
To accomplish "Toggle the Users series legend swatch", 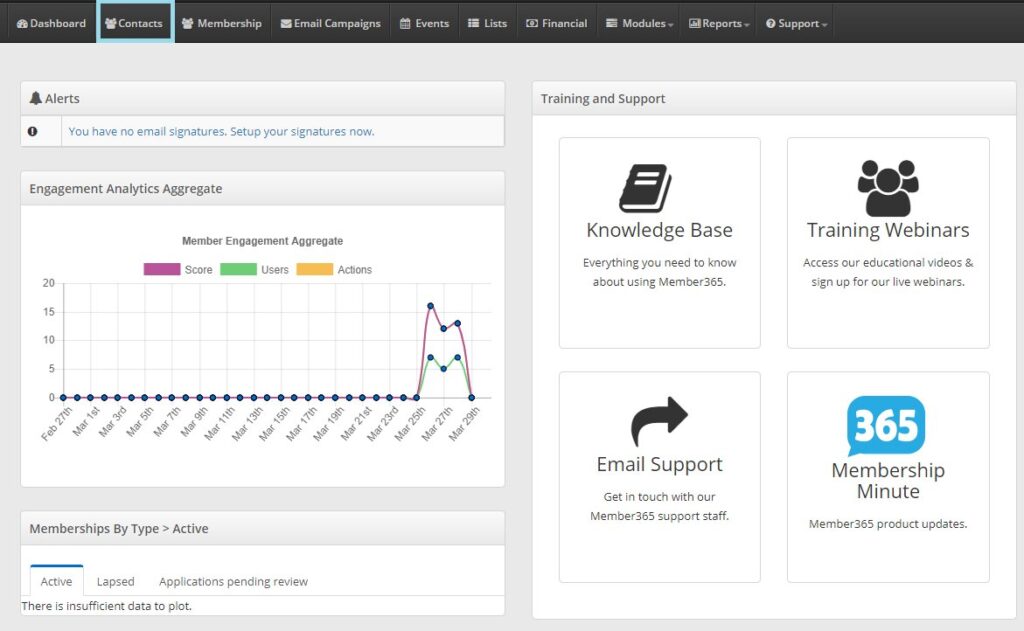I will (238, 269).
